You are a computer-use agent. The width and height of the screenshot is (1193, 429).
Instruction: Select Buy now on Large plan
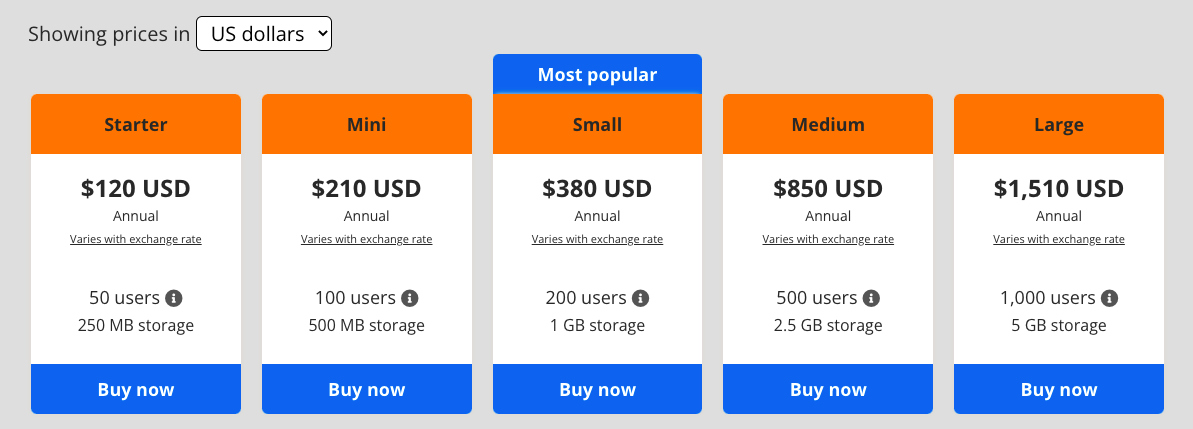1059,389
